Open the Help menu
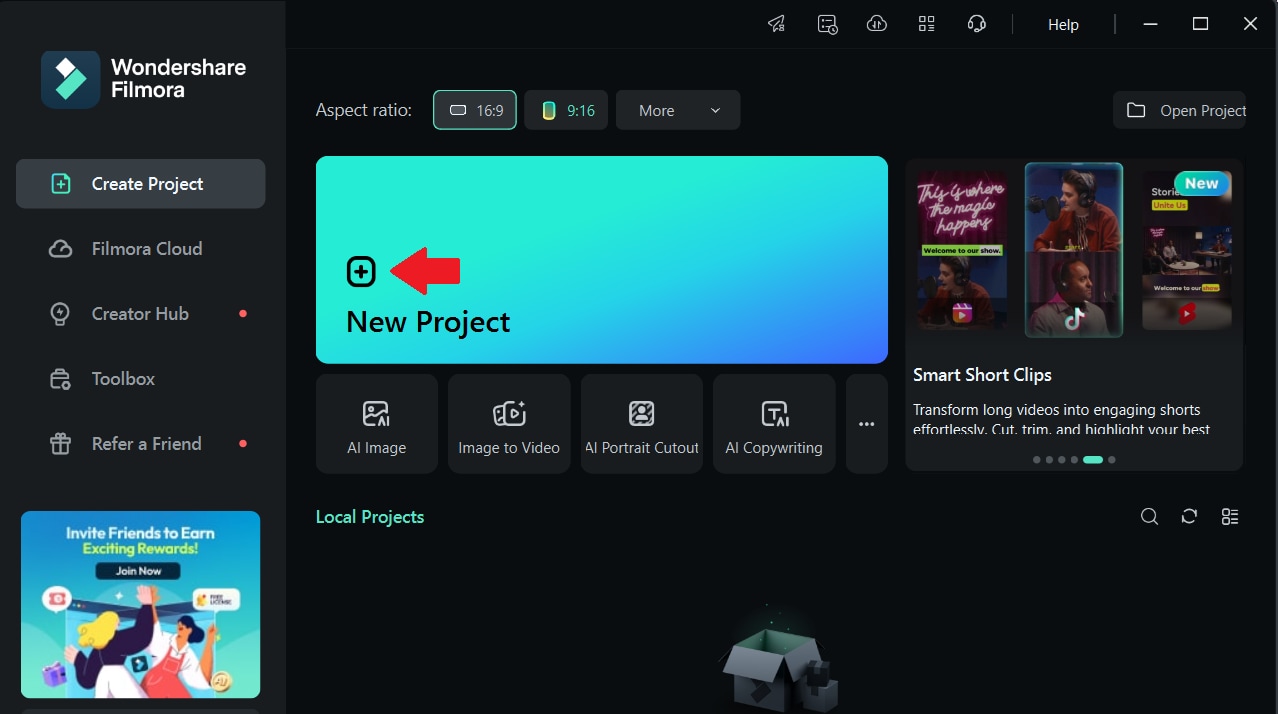The image size is (1278, 714). [x=1063, y=25]
